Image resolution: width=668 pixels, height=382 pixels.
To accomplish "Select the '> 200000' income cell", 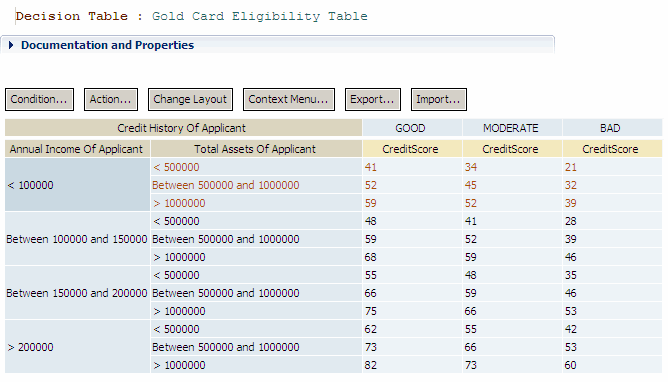I will [77, 347].
